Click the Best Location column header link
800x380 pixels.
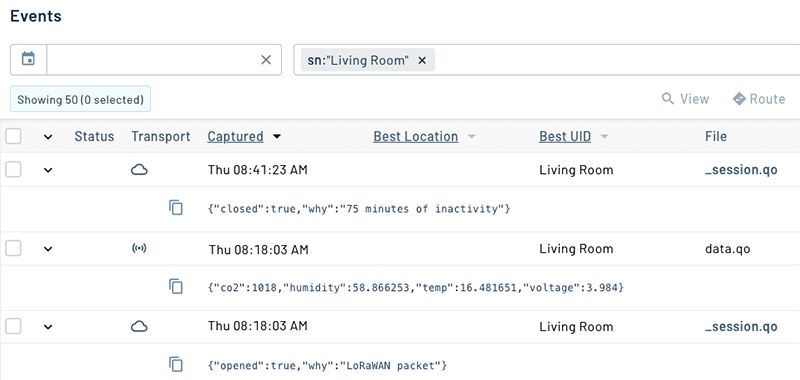(416, 137)
